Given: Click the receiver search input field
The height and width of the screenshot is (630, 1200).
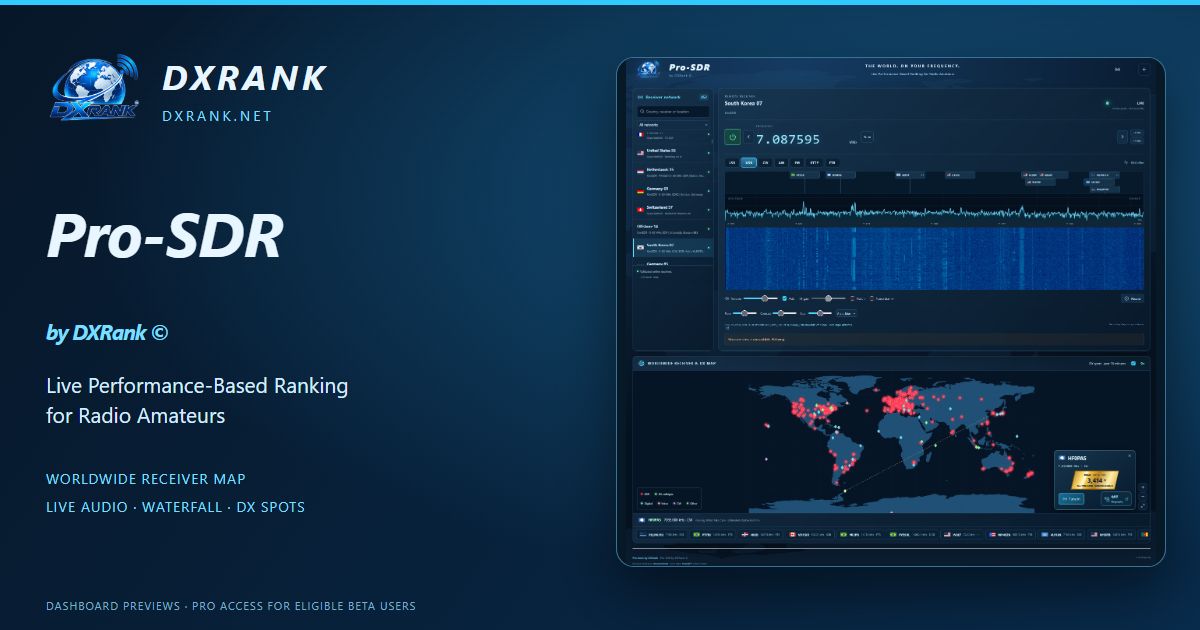Looking at the screenshot, I should (673, 111).
